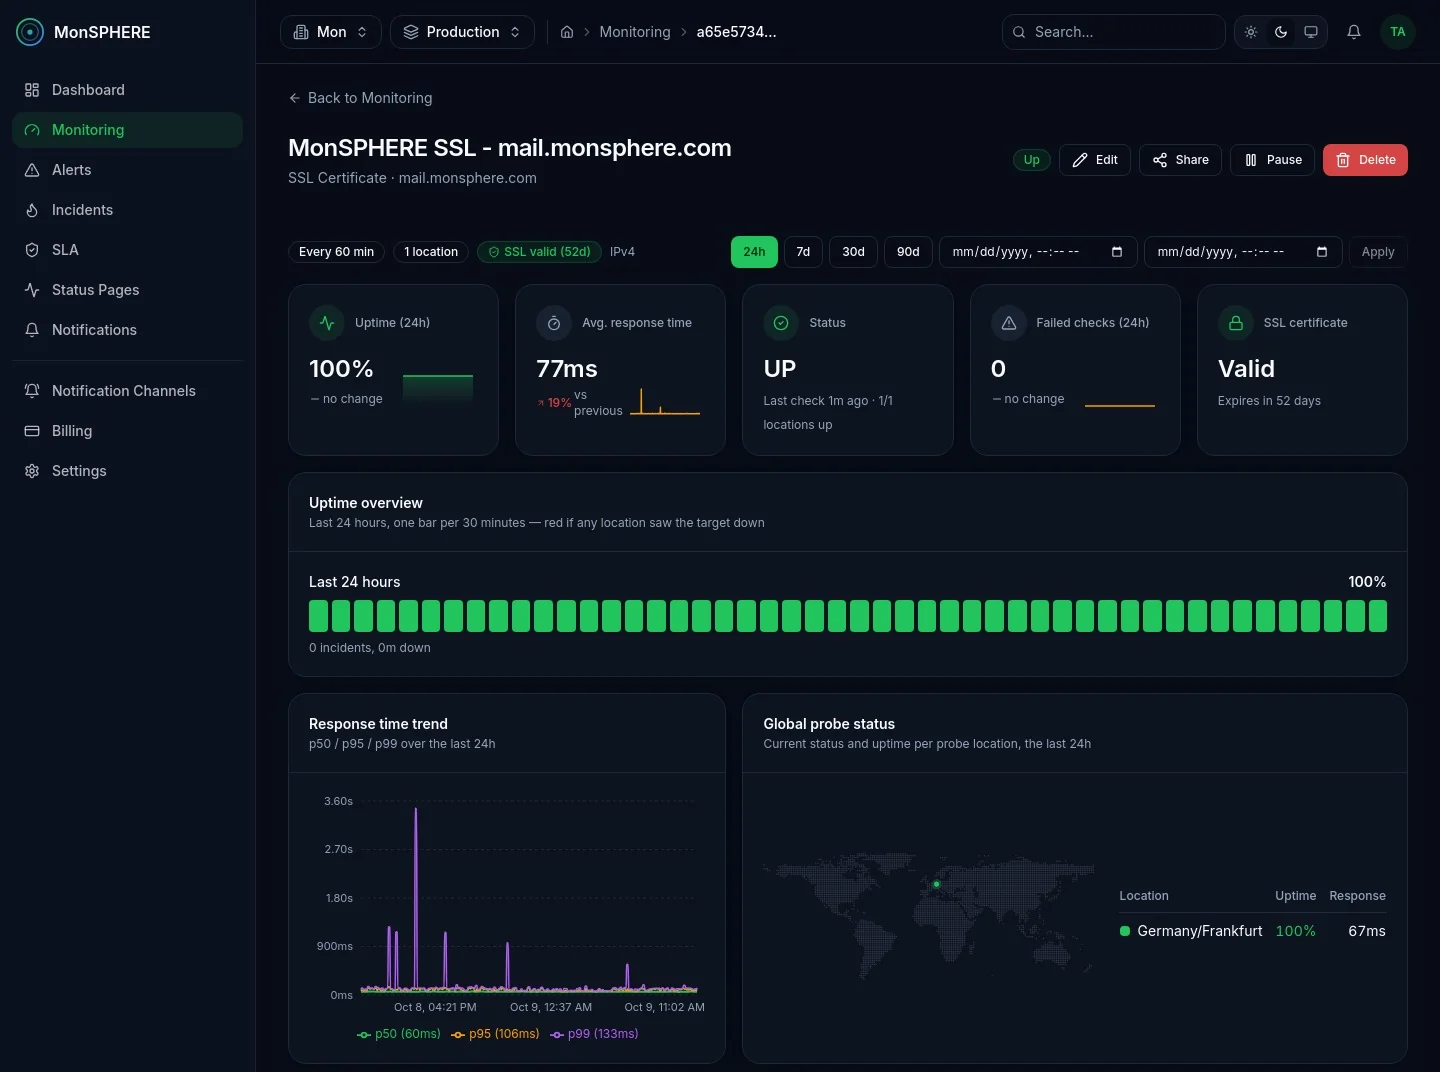The width and height of the screenshot is (1440, 1072).
Task: Click the Settings gear icon
Action: click(32, 471)
